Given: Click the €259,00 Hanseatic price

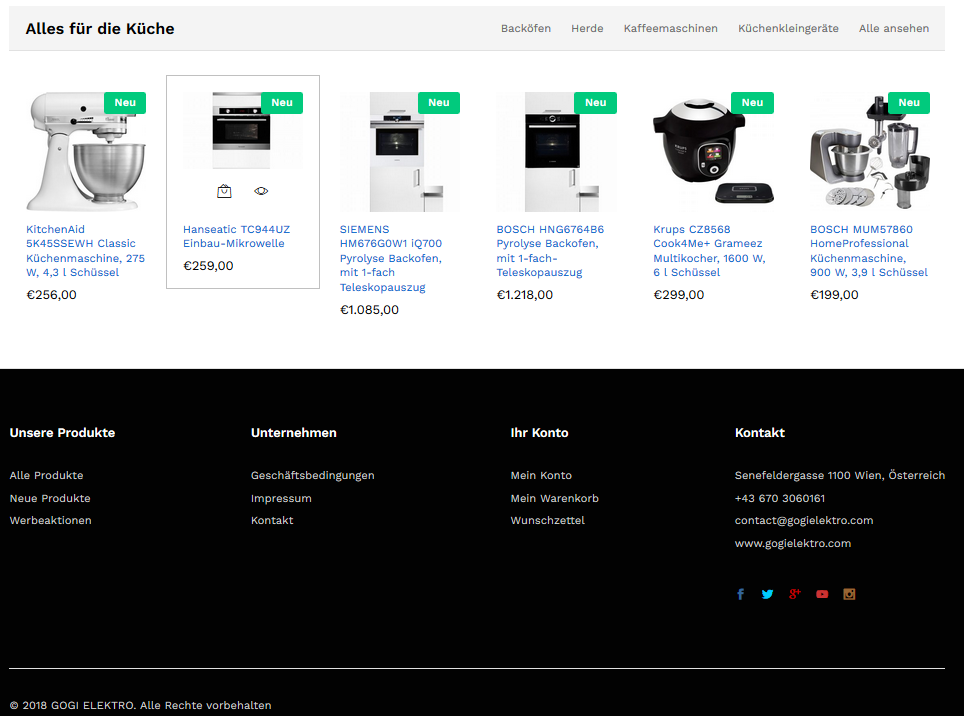Looking at the screenshot, I should pyautogui.click(x=208, y=266).
